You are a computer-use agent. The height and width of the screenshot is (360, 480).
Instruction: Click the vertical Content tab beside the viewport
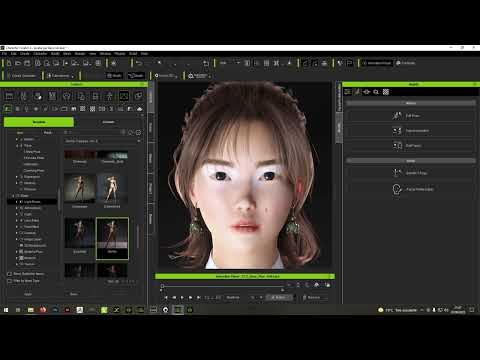point(151,98)
